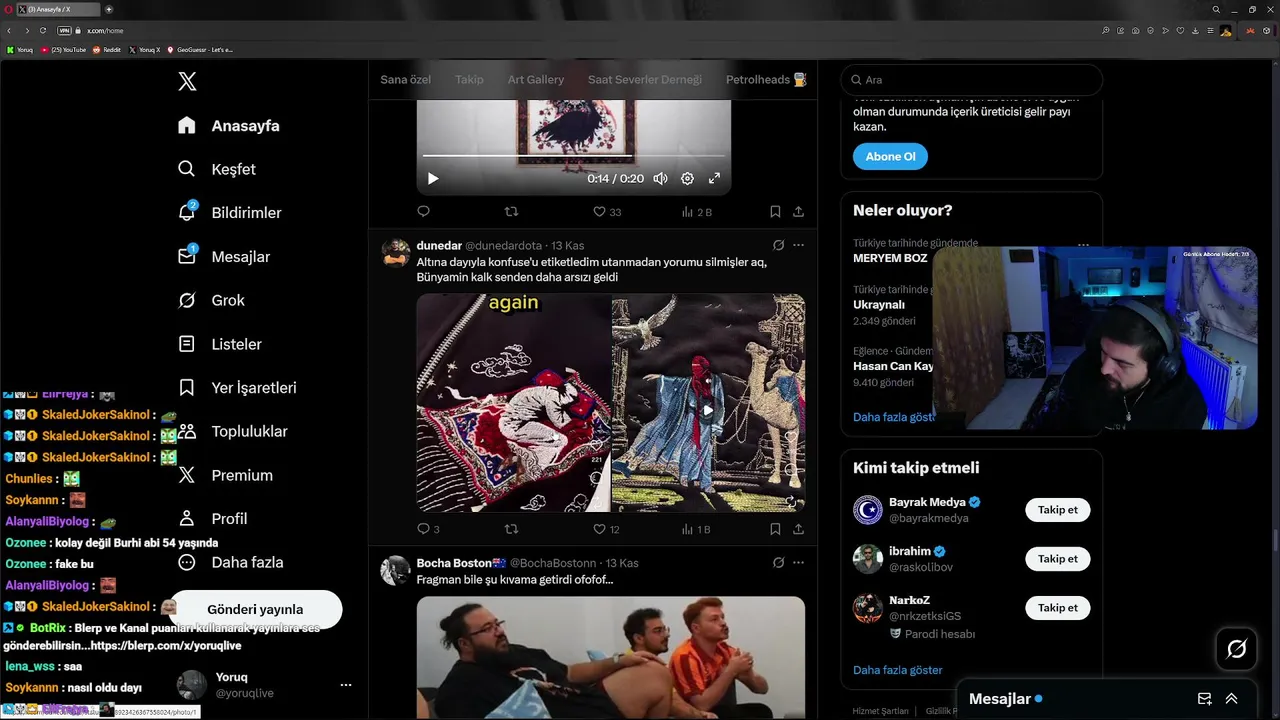1280x720 pixels.
Task: Repost the video post
Action: coord(511,212)
